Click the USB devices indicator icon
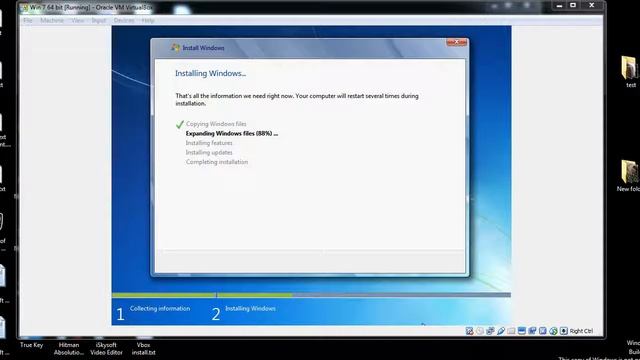Screen dimensions: 640x360 click(x=501, y=331)
